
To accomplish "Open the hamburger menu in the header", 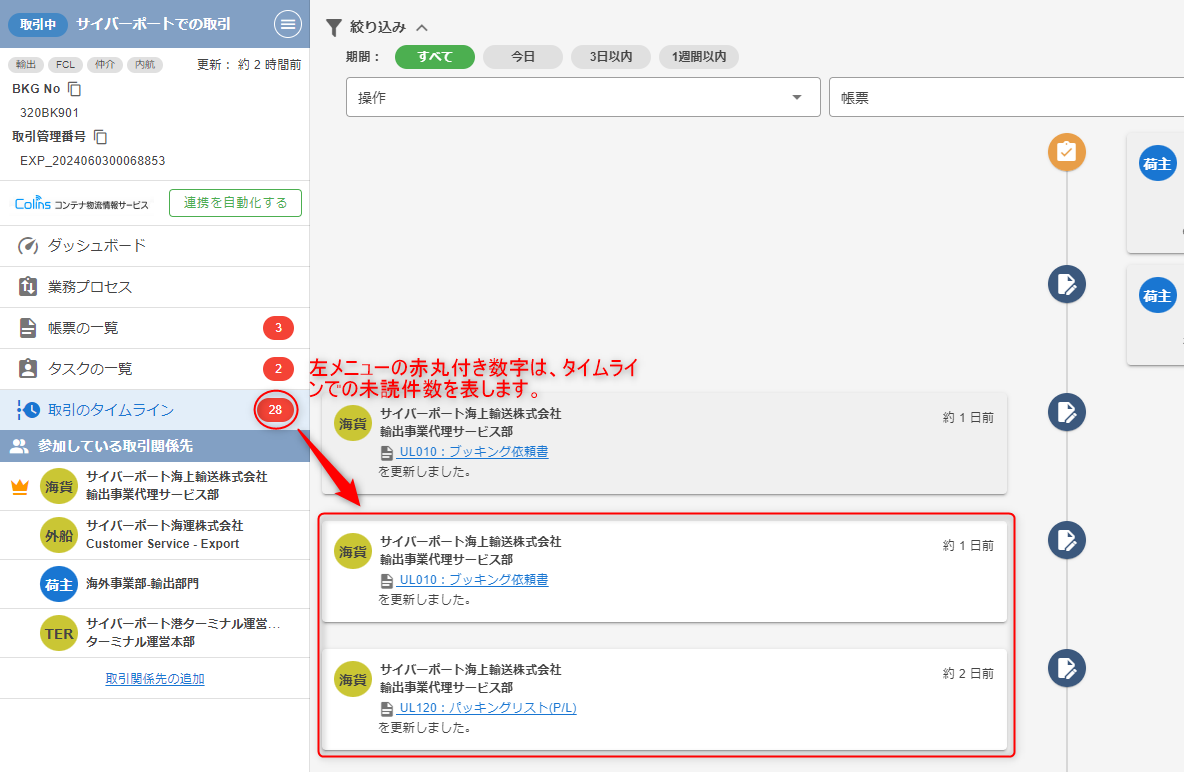I will pyautogui.click(x=287, y=24).
